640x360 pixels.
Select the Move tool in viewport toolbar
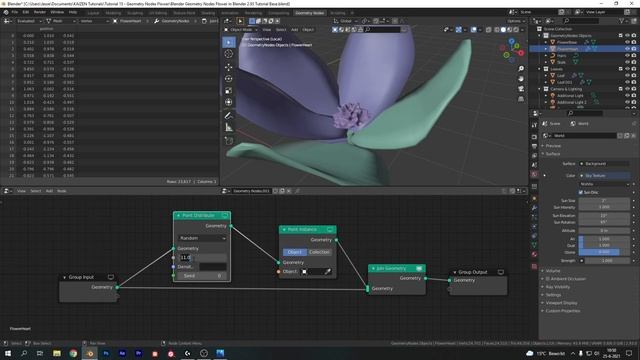pyautogui.click(x=229, y=67)
